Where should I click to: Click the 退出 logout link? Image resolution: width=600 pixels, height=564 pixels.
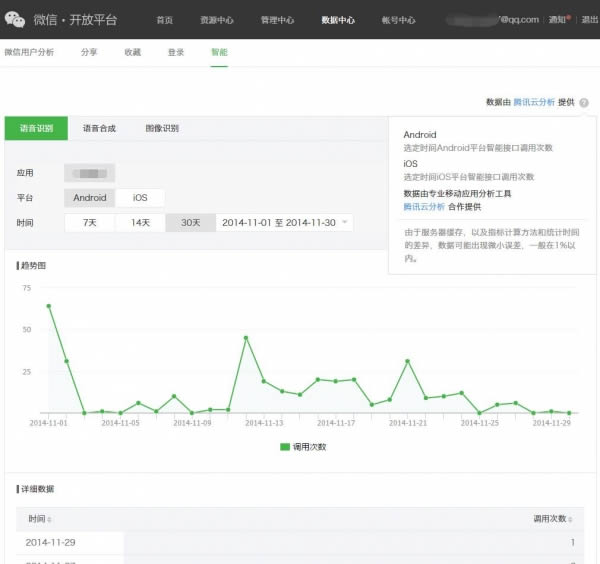tap(590, 19)
